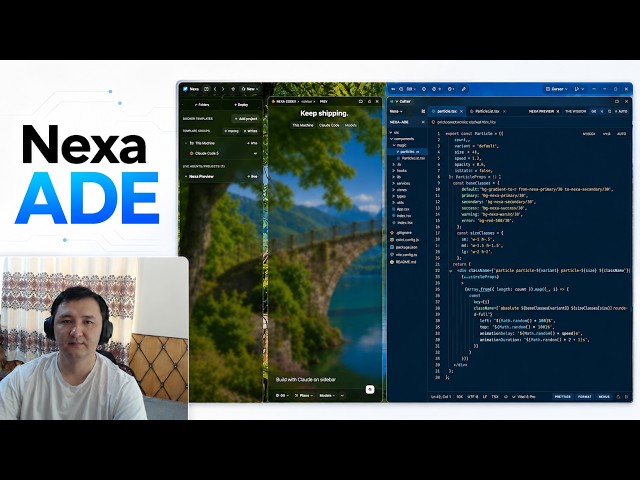Image resolution: width=640 pixels, height=480 pixels.
Task: Click the explorer view icon beside Nexa dropdown
Action: click(423, 111)
